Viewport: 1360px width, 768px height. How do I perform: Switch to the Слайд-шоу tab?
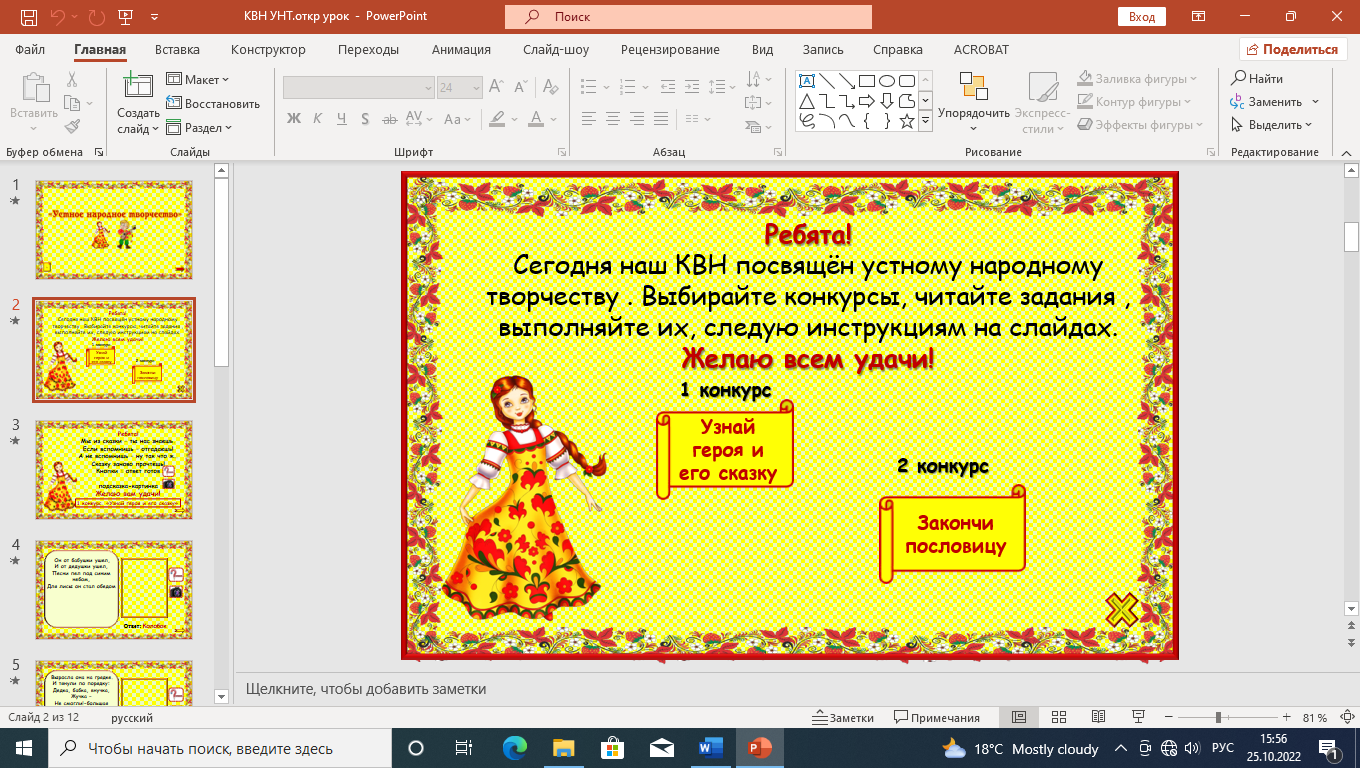point(556,49)
